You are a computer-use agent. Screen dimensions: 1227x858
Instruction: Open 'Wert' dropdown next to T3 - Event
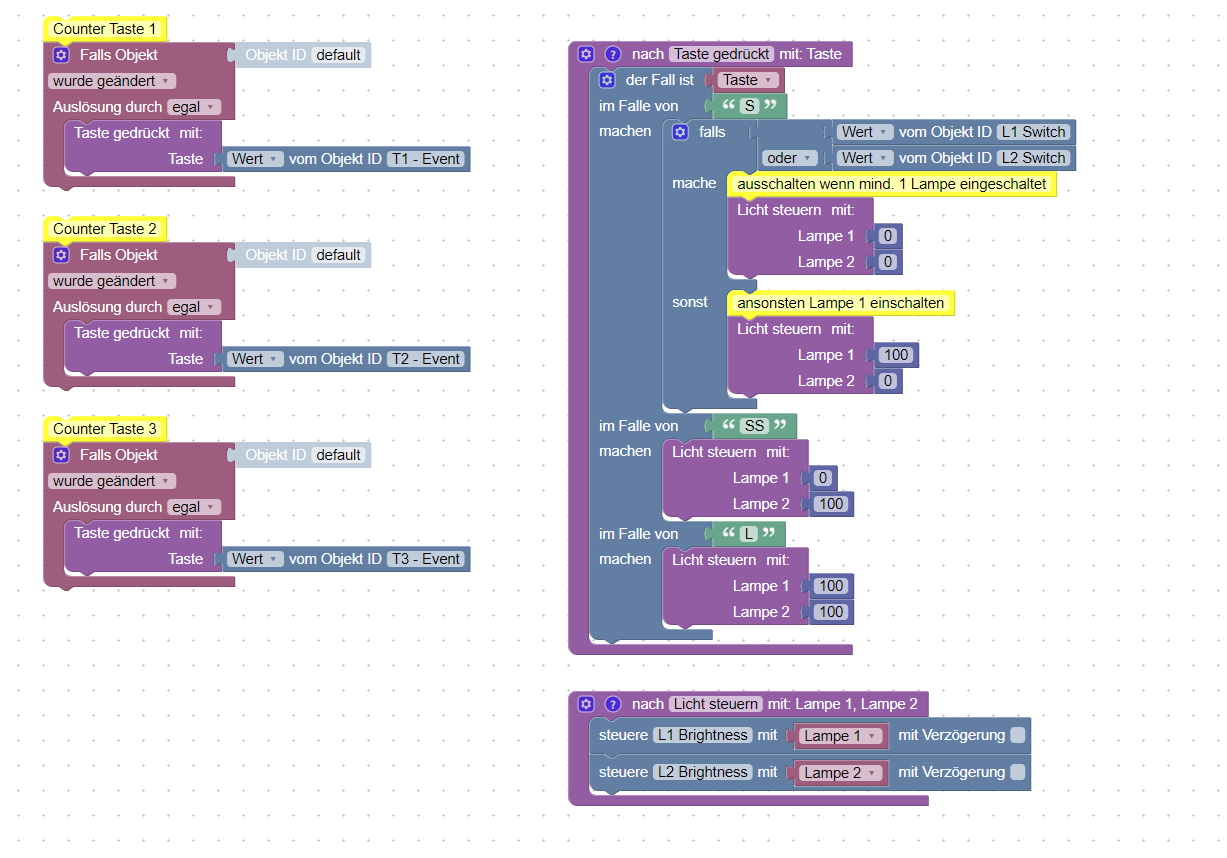[255, 559]
